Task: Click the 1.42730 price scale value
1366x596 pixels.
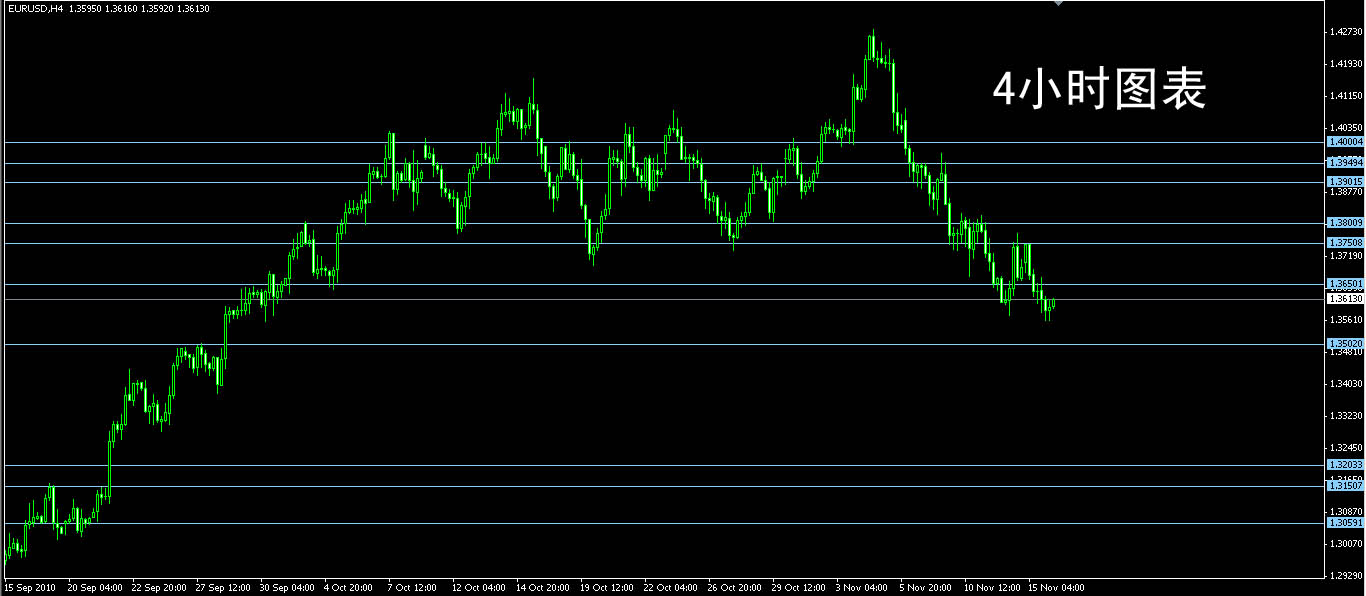Action: point(1346,32)
